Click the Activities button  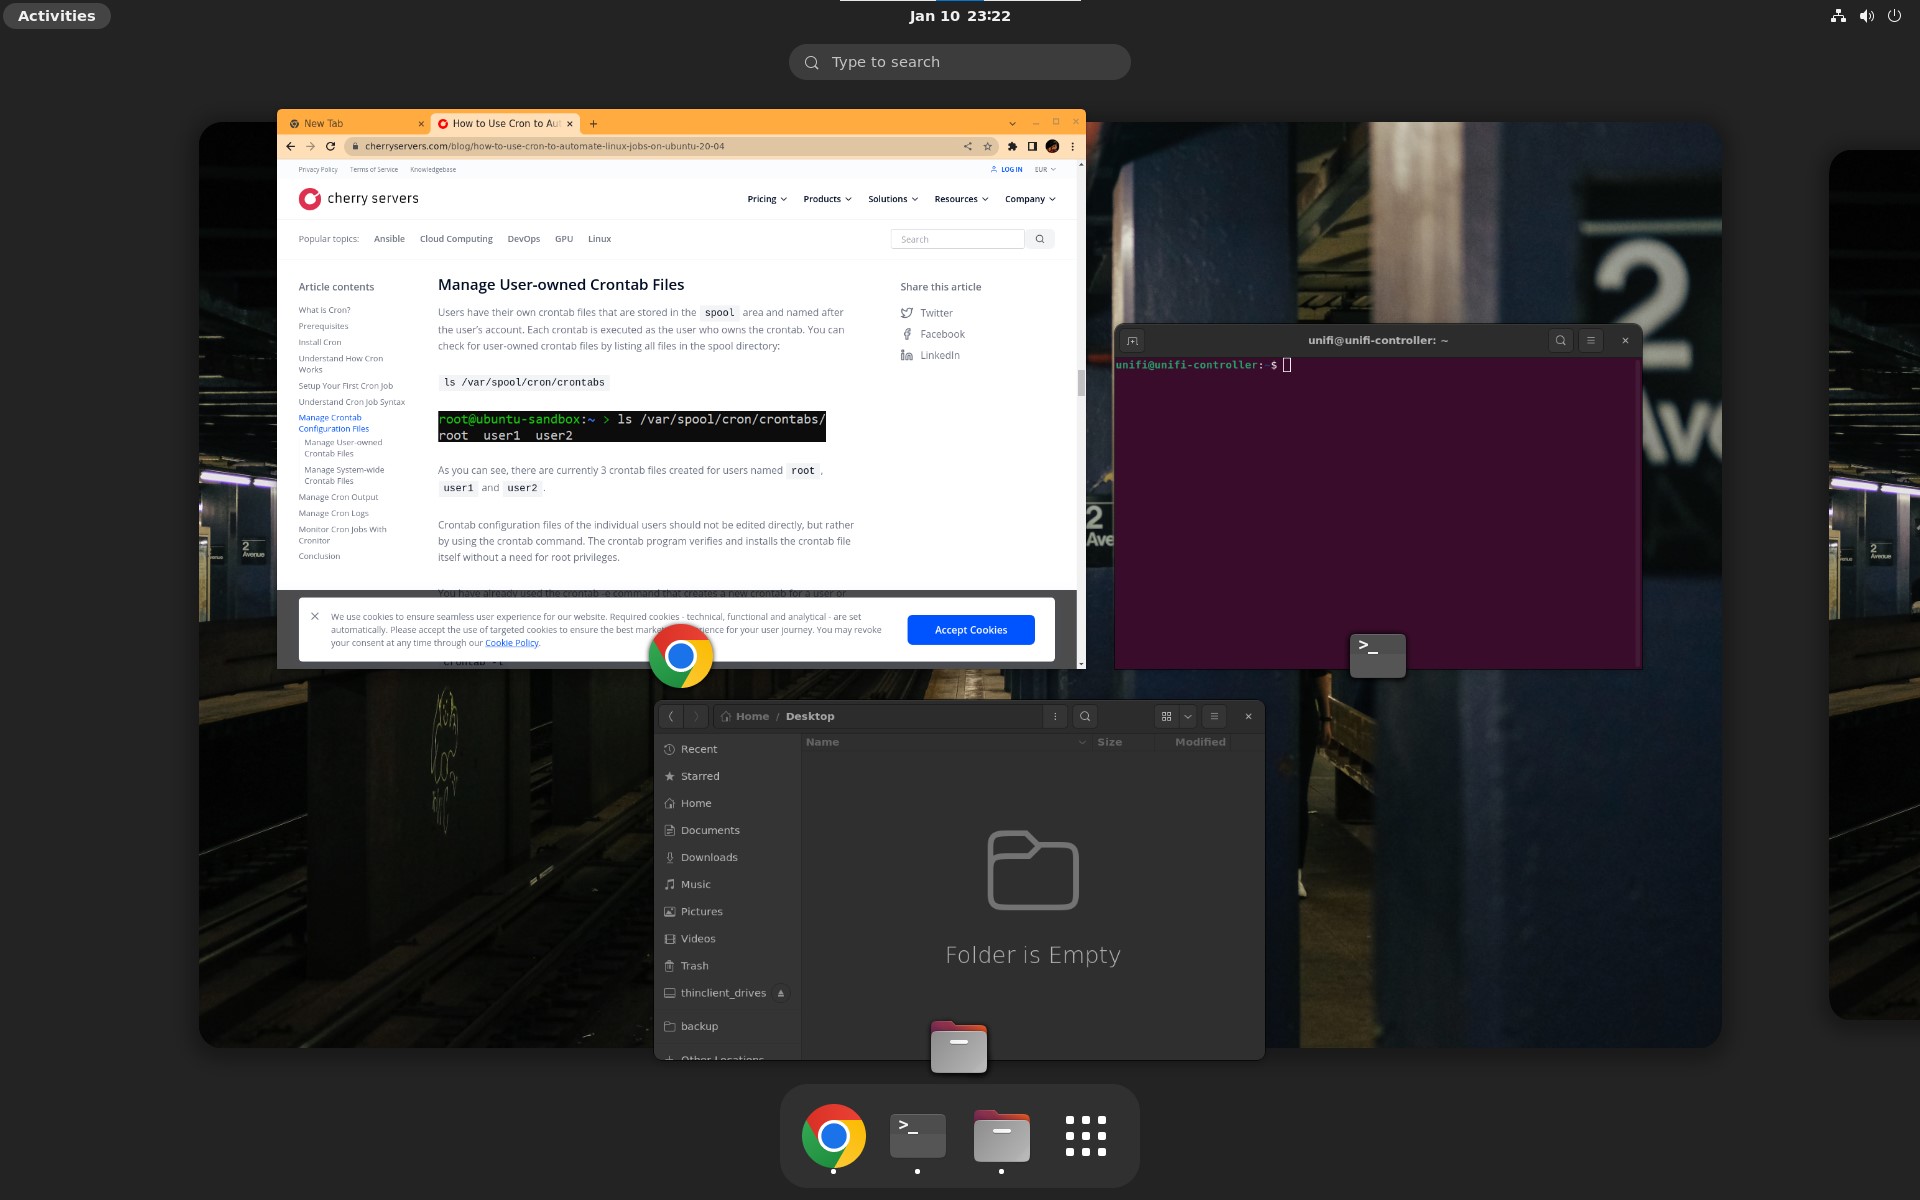click(x=57, y=16)
